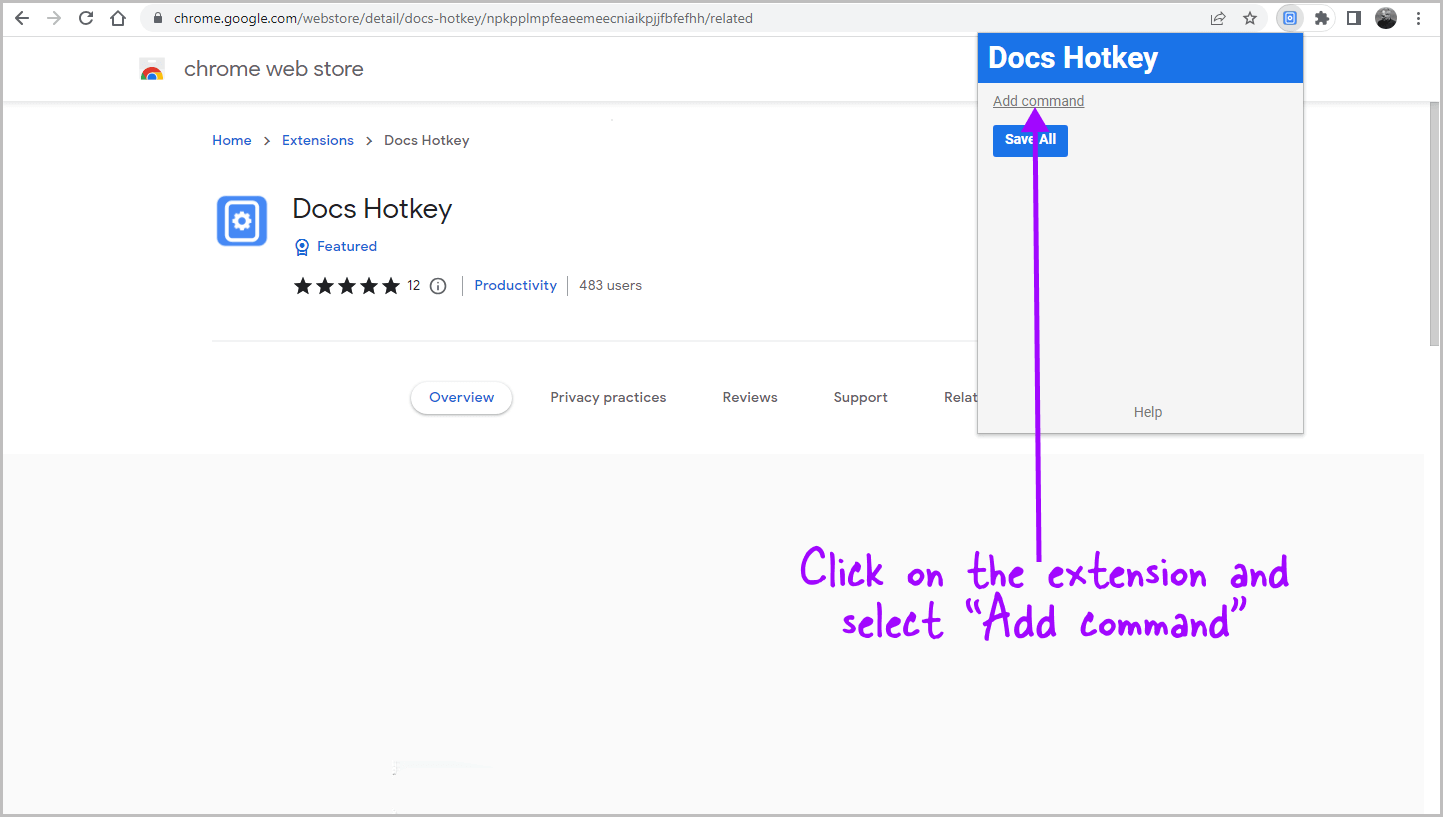Select Add command in the popup
The height and width of the screenshot is (817, 1443).
click(x=1038, y=100)
